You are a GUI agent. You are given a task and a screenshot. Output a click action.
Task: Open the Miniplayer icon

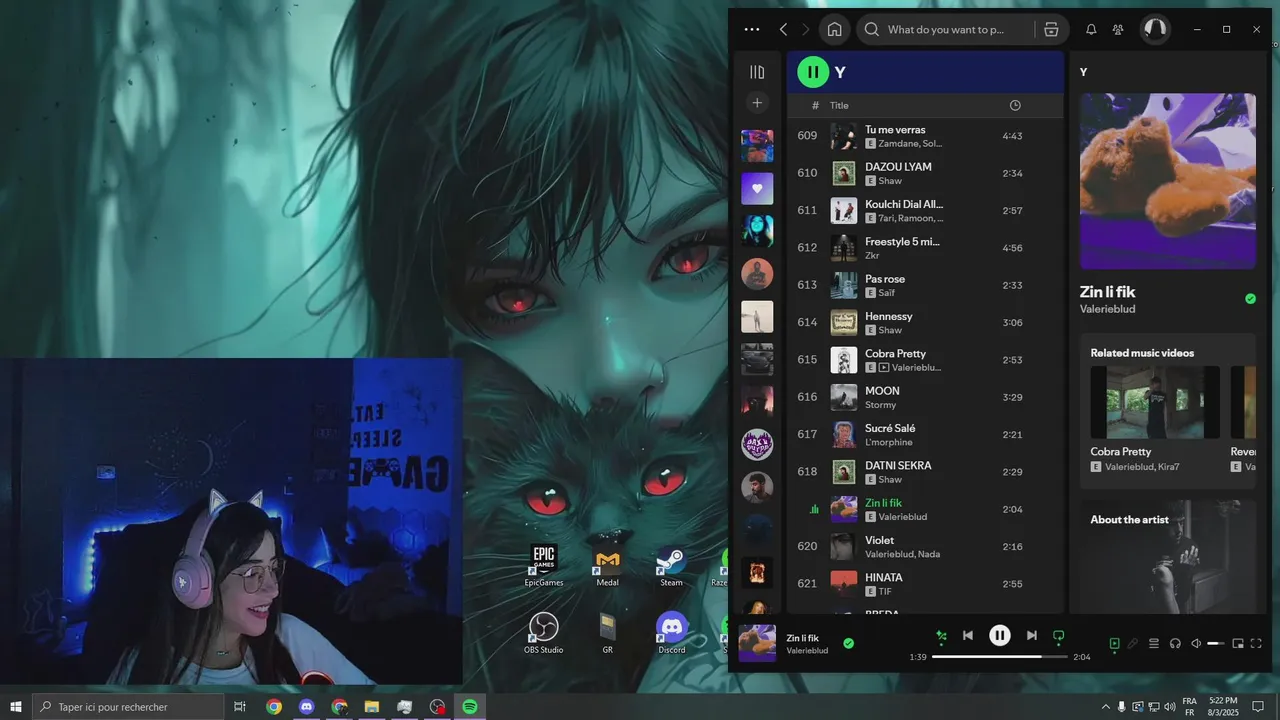tap(1237, 643)
